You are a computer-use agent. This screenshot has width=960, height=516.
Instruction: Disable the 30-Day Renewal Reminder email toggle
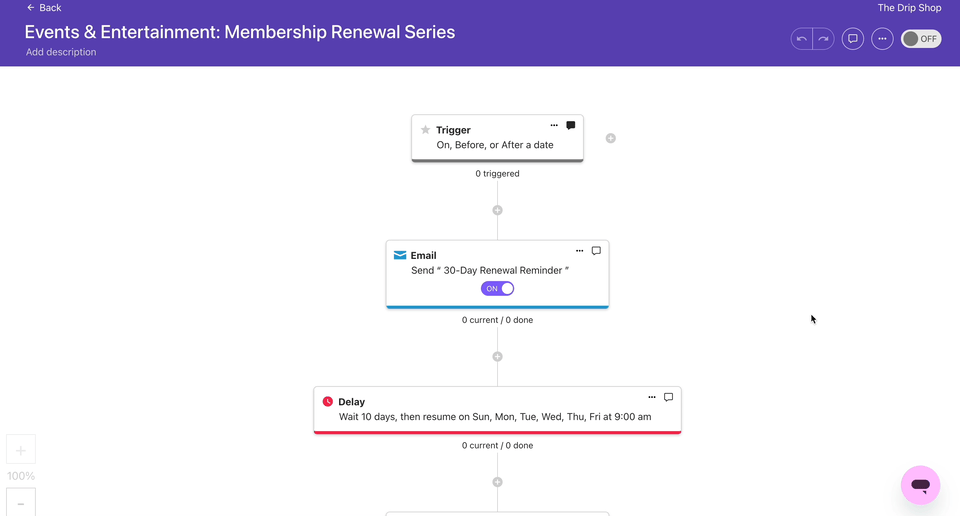[498, 288]
